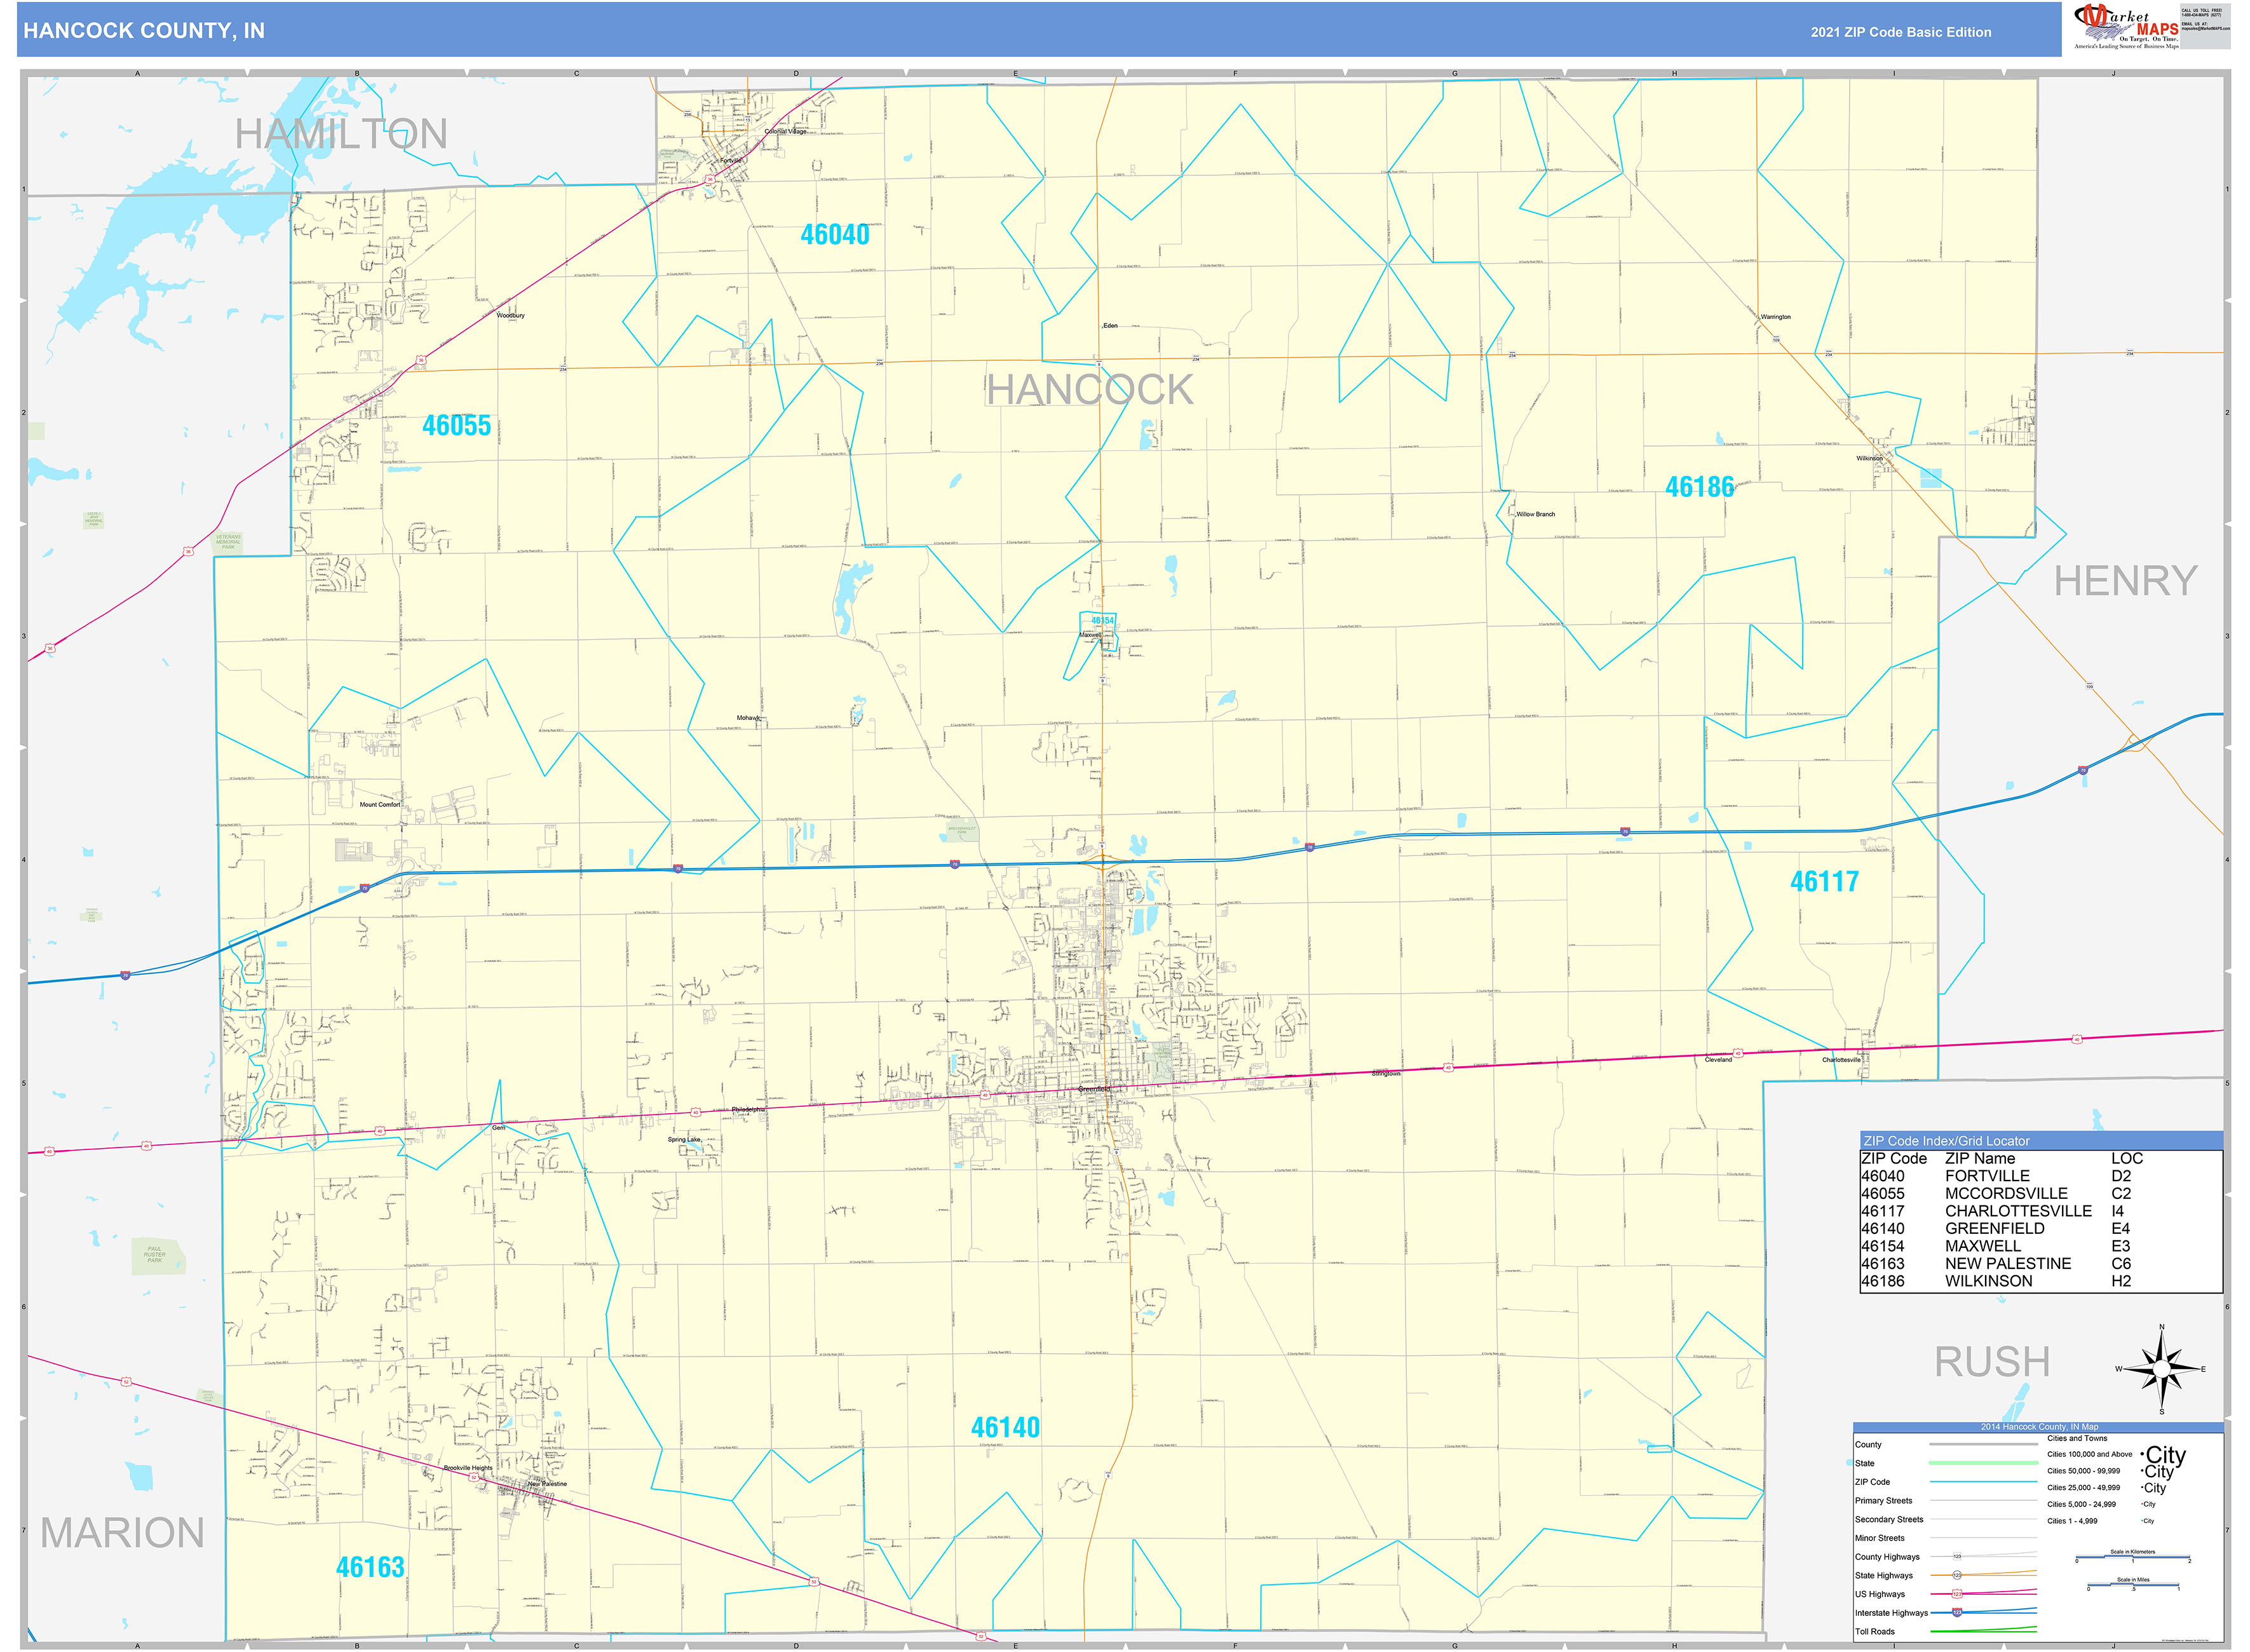2250x1652 pixels.
Task: Click the County Highways square marker in legend
Action: [1957, 1556]
